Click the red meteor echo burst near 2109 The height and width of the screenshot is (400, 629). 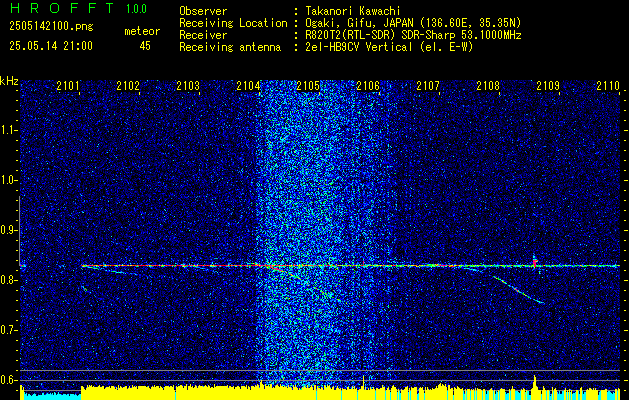click(535, 262)
